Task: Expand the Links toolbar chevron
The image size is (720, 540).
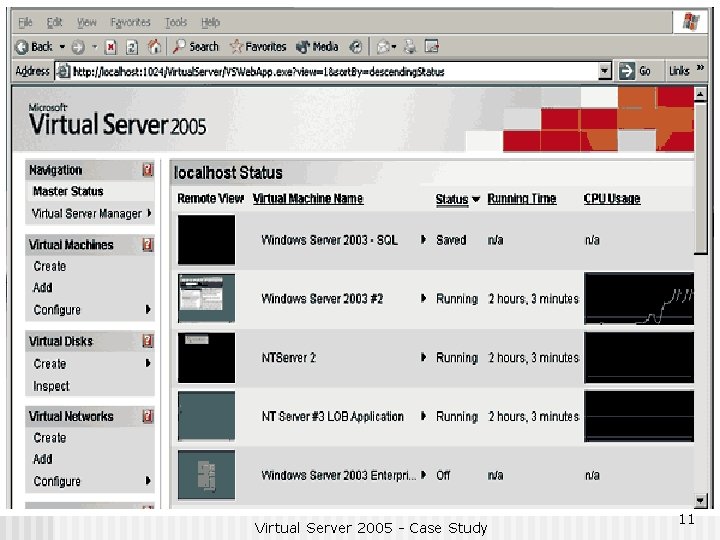Action: coord(700,68)
